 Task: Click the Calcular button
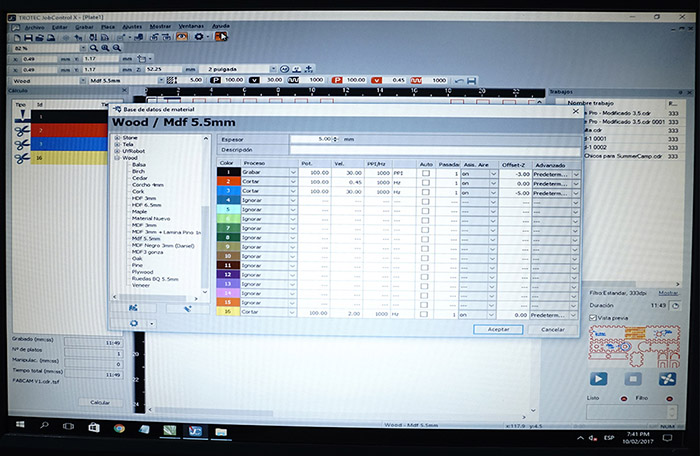(100, 402)
